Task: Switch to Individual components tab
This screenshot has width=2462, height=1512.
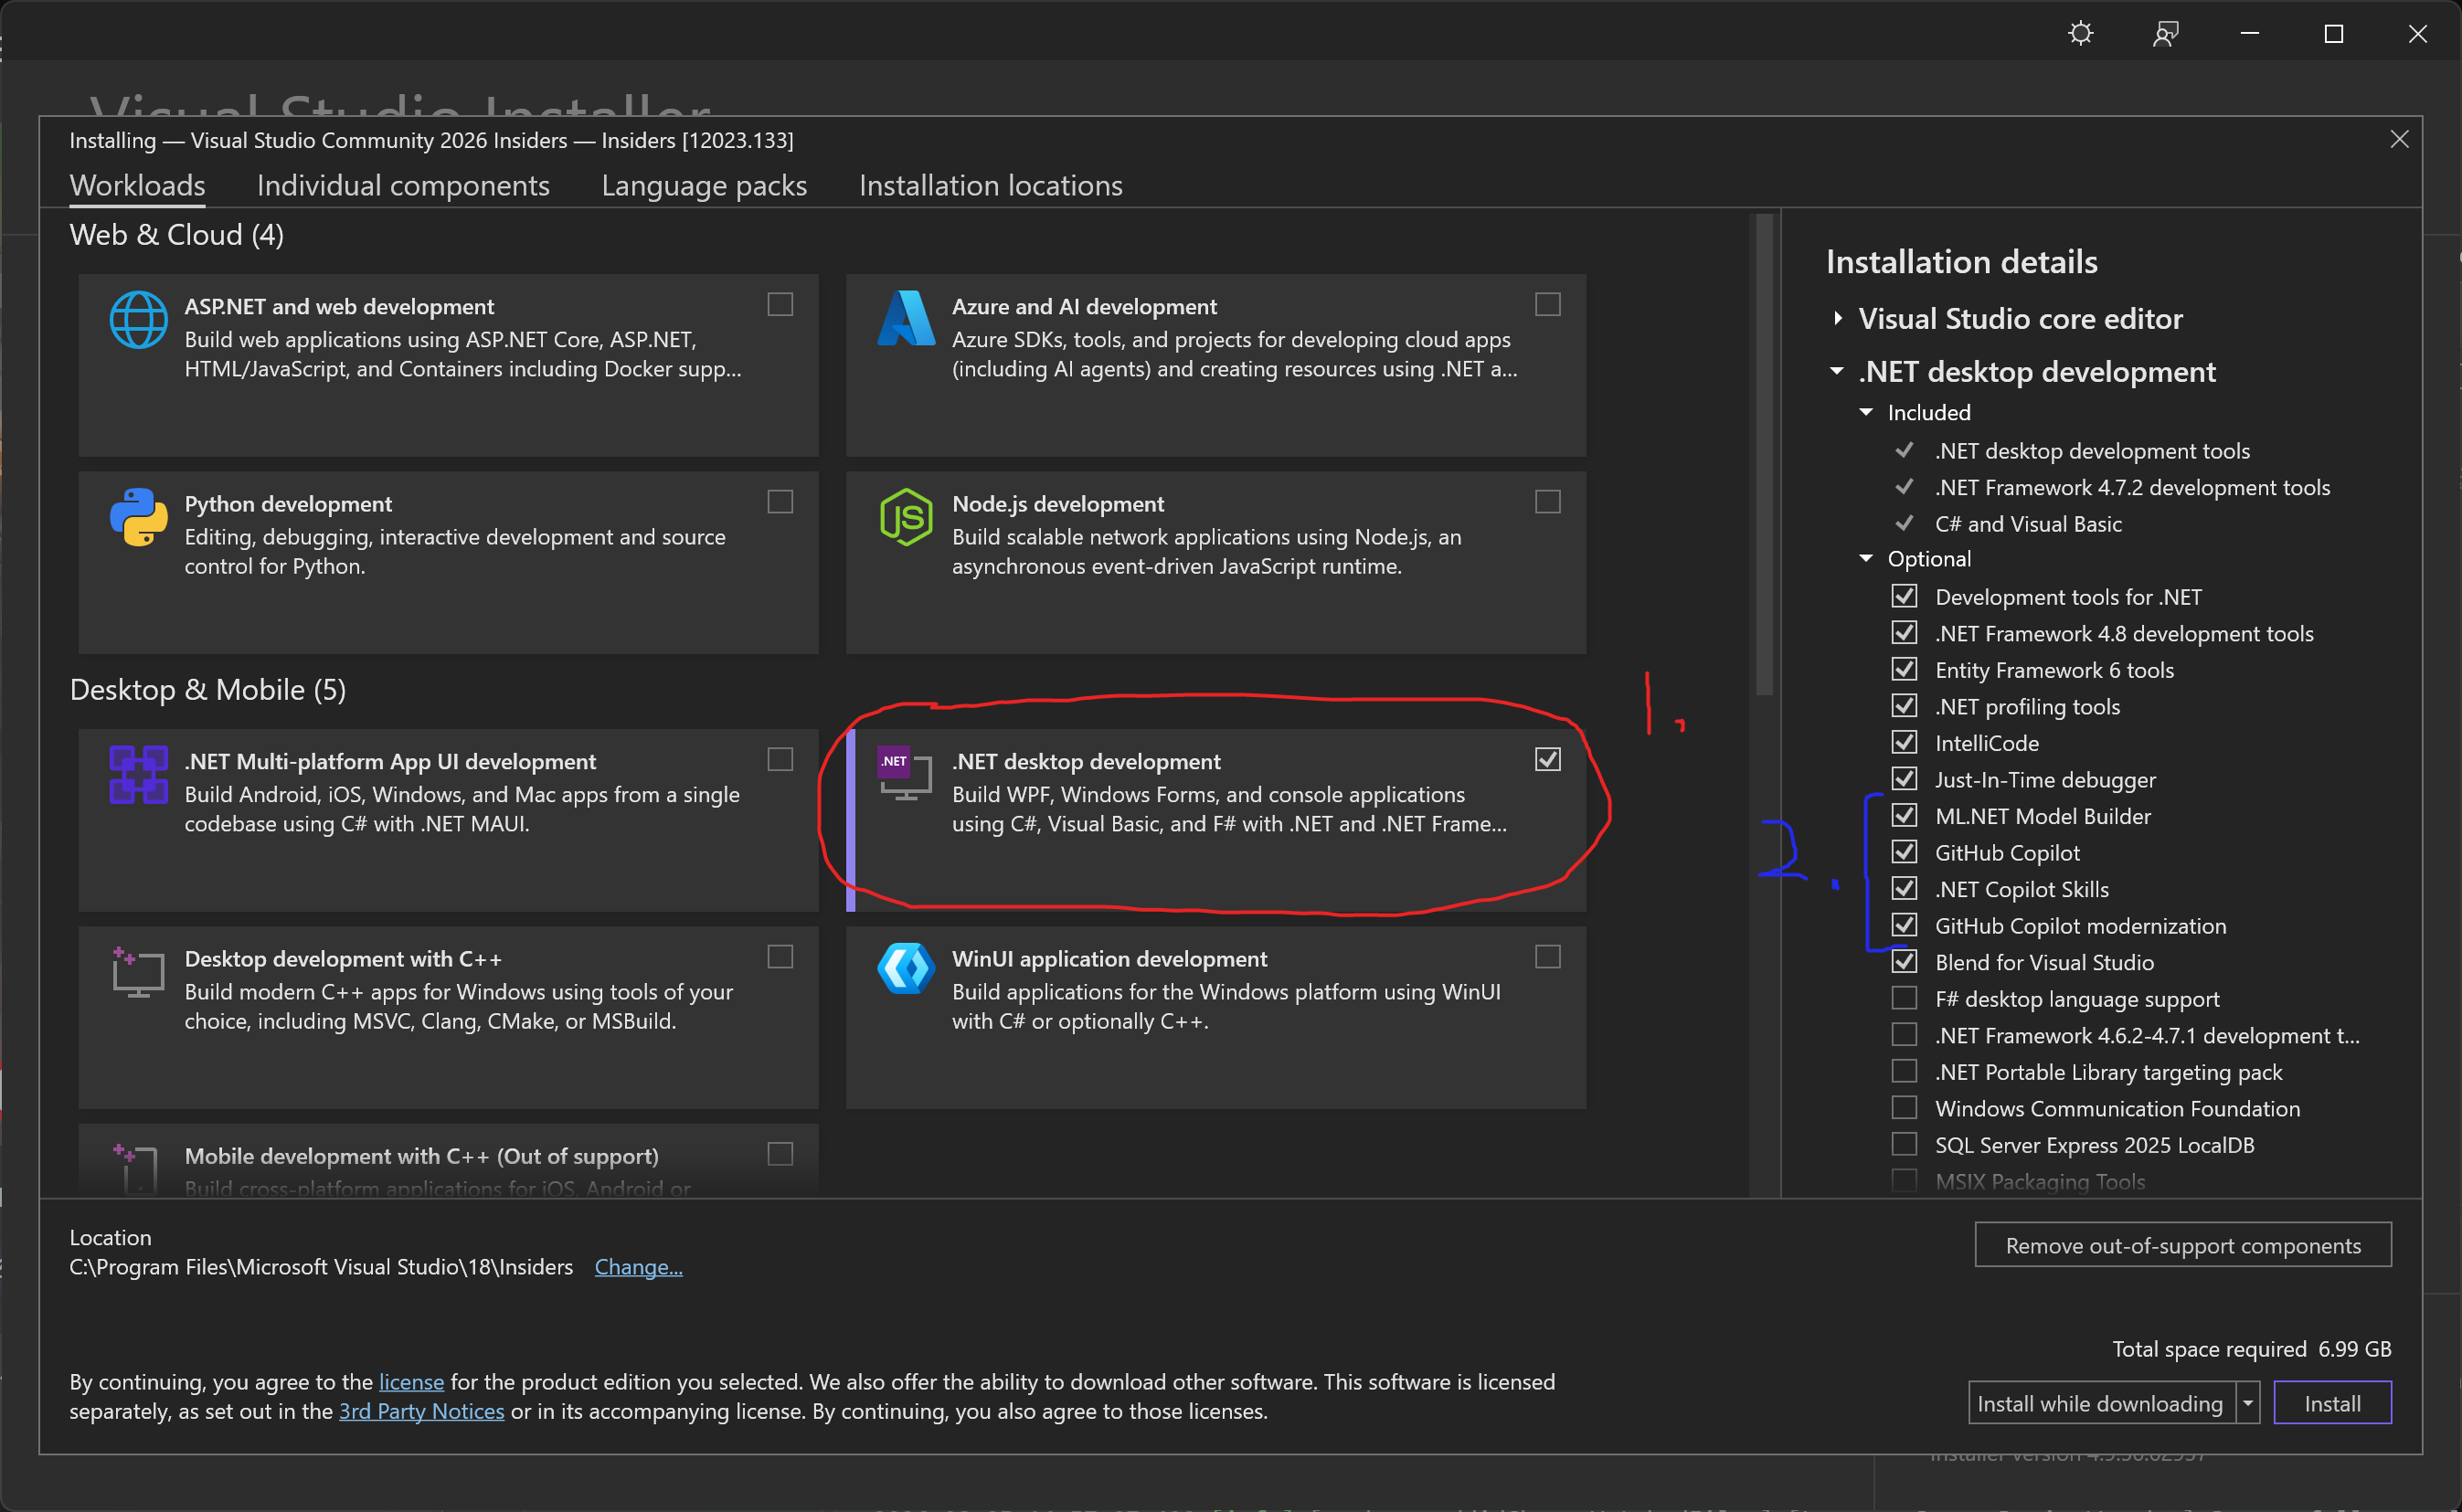Action: [x=403, y=186]
